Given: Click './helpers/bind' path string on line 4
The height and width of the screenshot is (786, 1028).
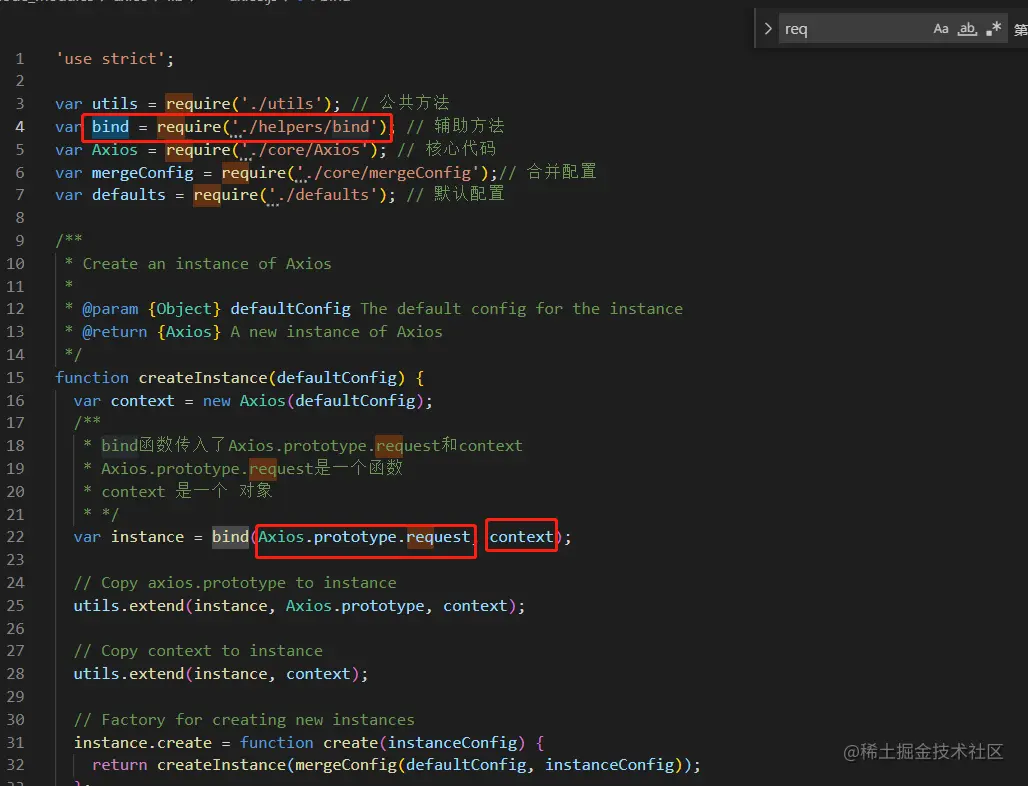Looking at the screenshot, I should 305,127.
